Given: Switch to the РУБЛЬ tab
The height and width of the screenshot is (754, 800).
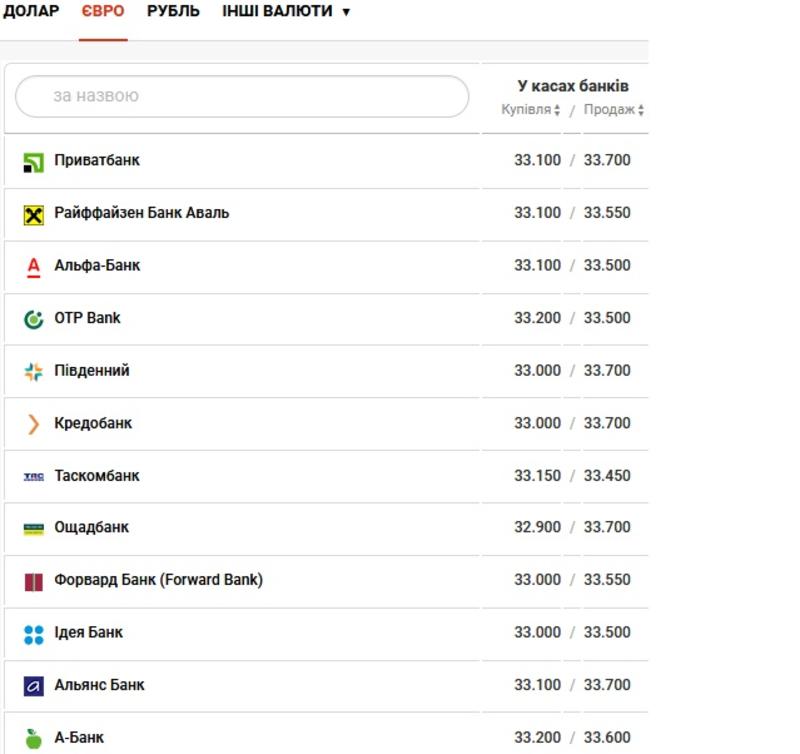Looking at the screenshot, I should 173,11.
